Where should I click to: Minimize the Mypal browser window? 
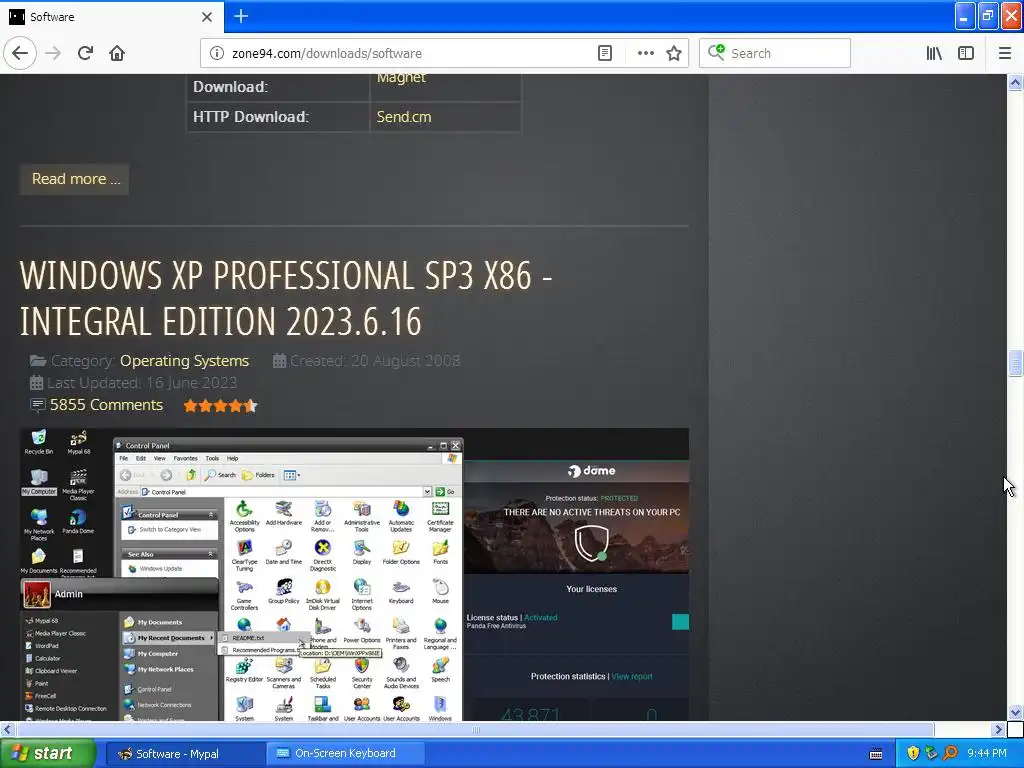tap(965, 16)
